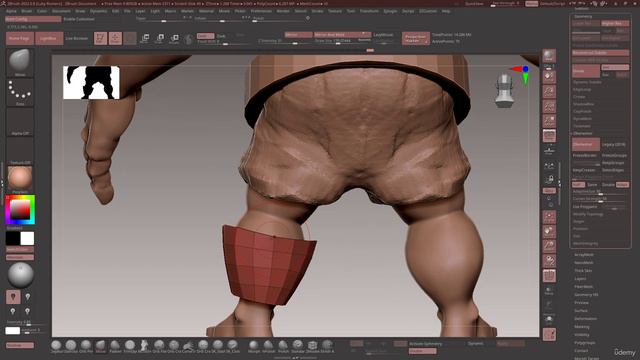
Task: Select the Move brush in bottom shelf
Action: [100, 346]
